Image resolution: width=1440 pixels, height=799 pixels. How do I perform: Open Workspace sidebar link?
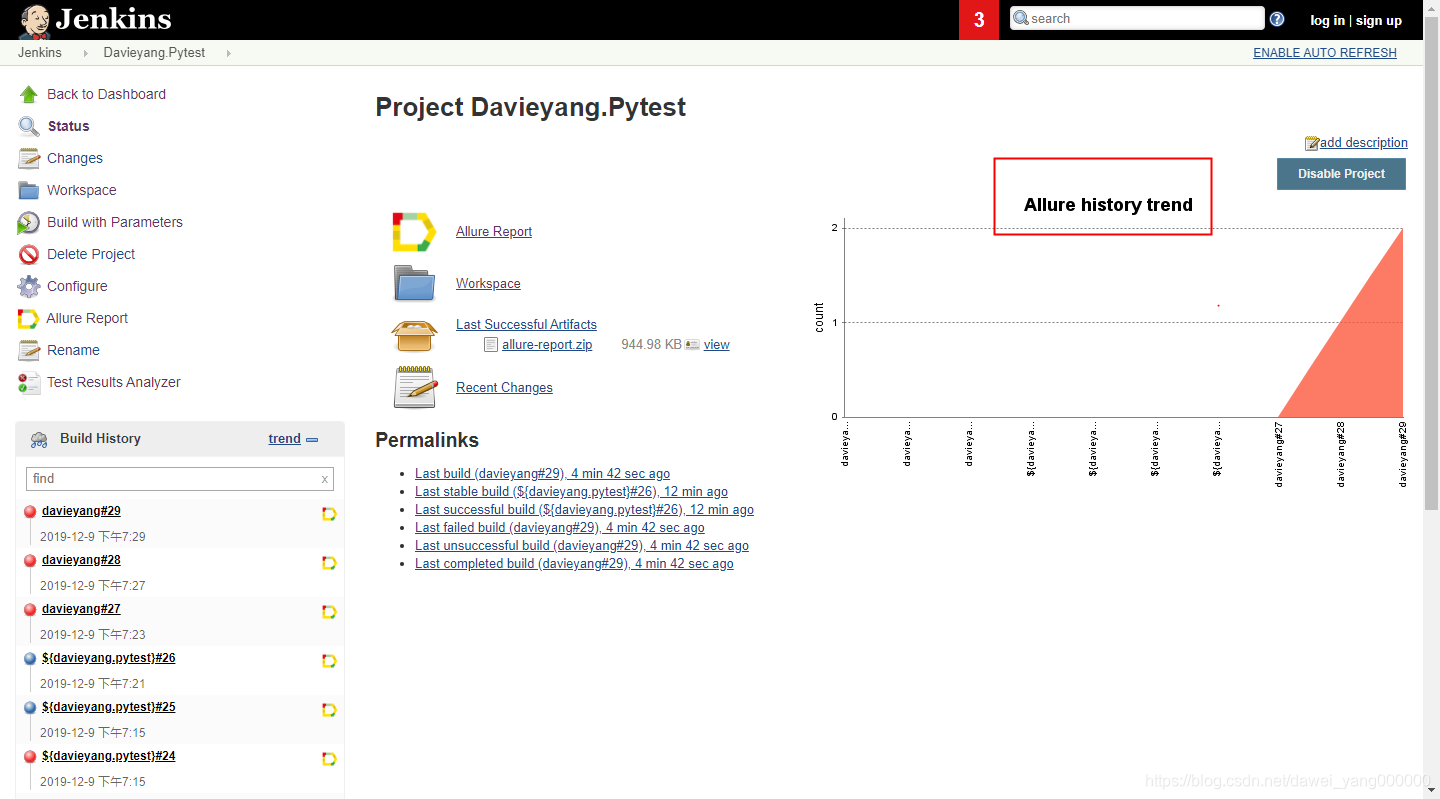pyautogui.click(x=81, y=190)
